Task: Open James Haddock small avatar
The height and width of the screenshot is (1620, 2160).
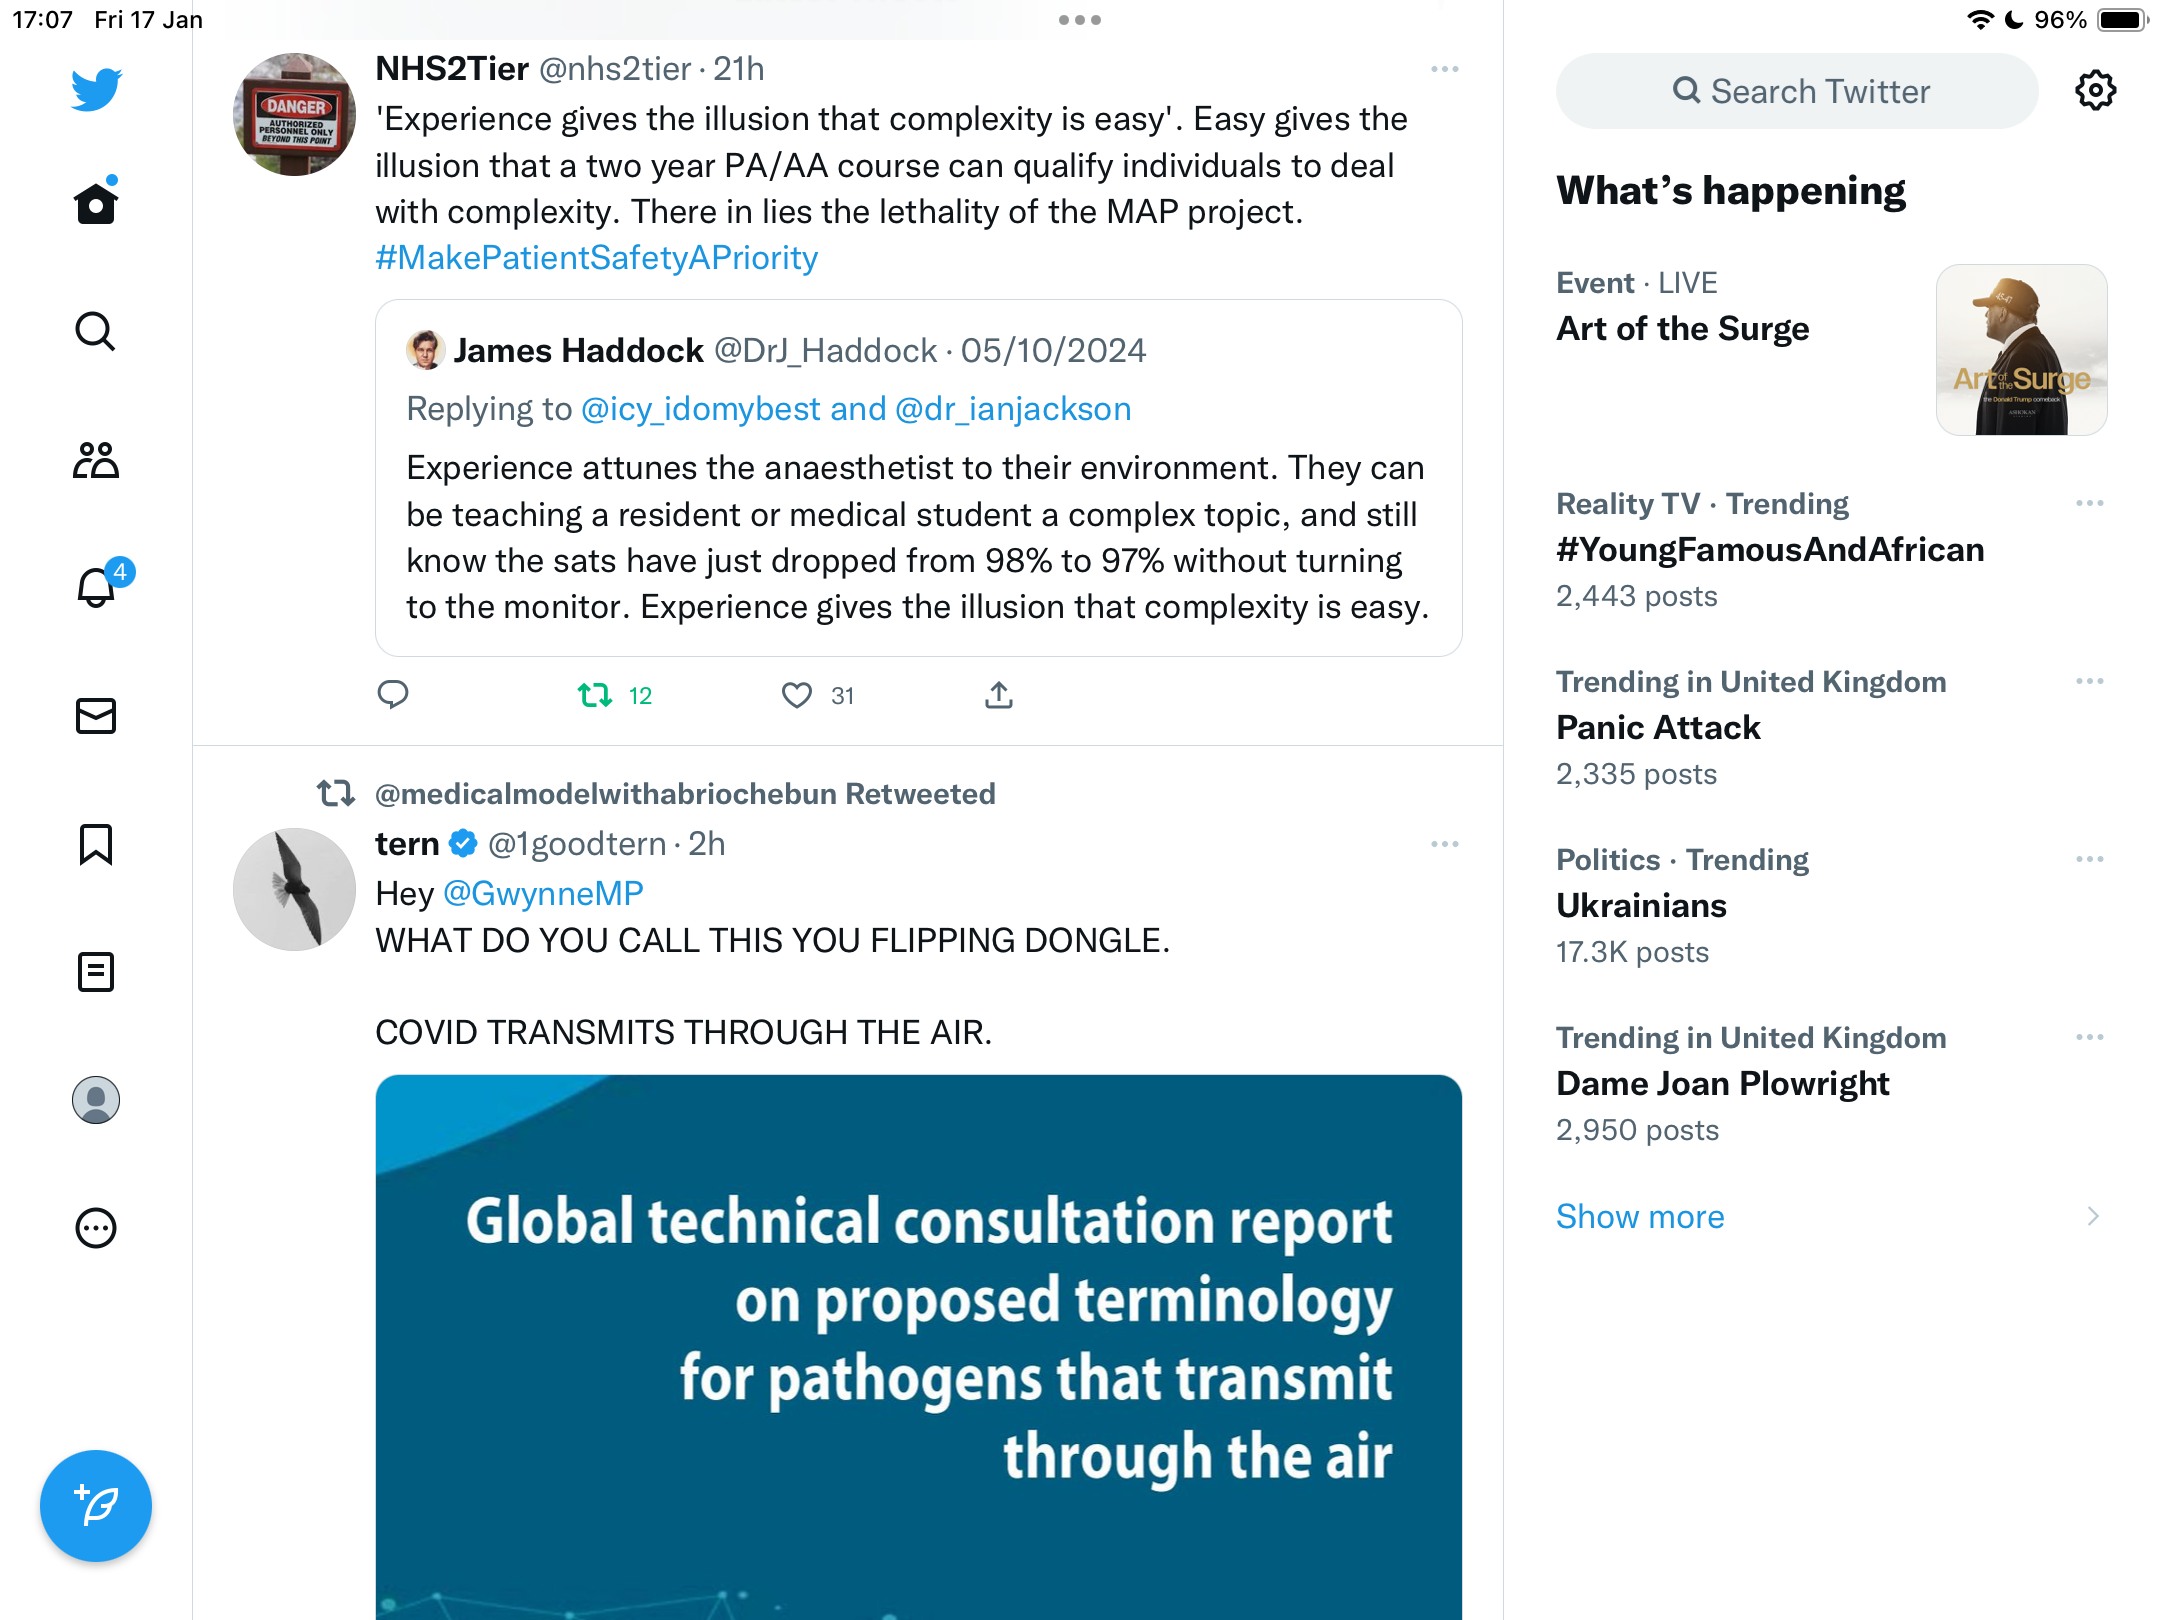Action: (425, 351)
